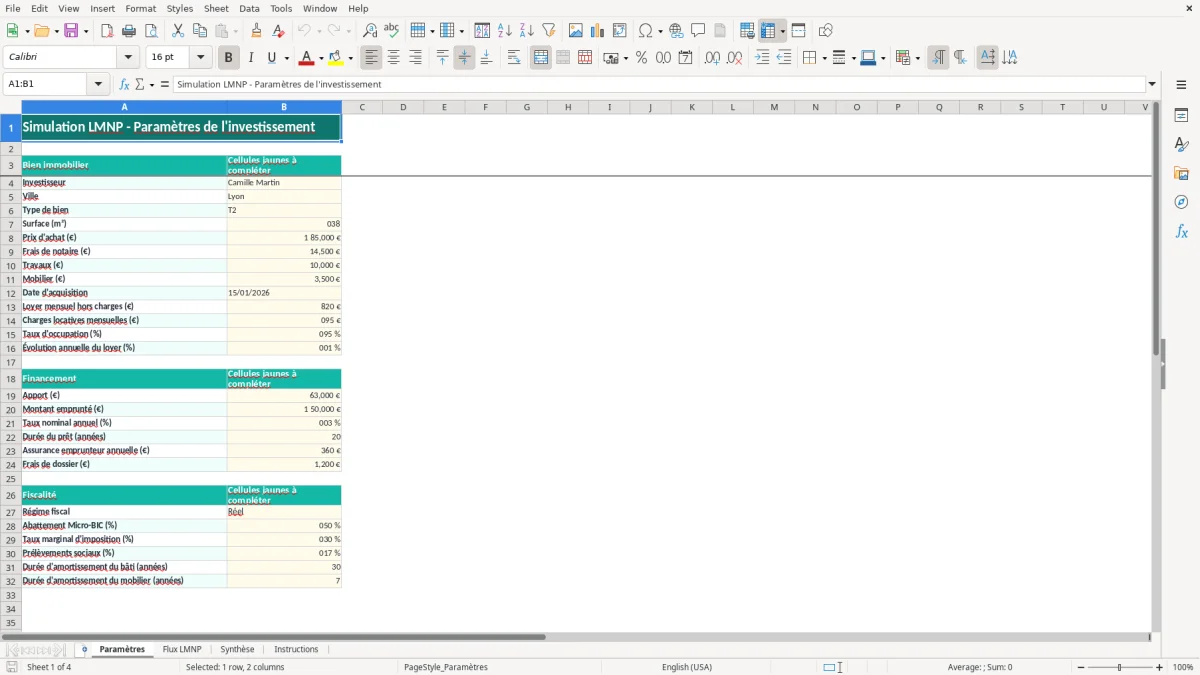The height and width of the screenshot is (675, 1200).
Task: Click PageStyle_Paramètres in status bar
Action: [x=446, y=667]
